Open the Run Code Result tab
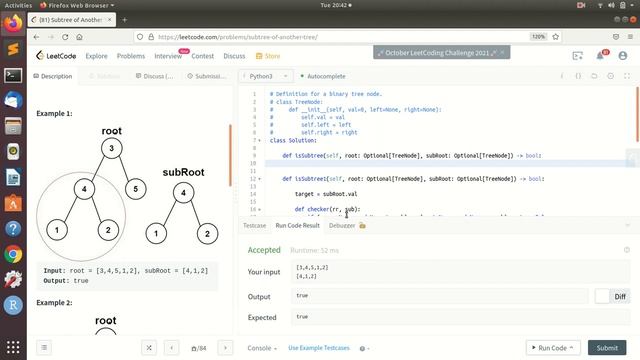Viewport: 640px width, 360px height. pos(298,225)
